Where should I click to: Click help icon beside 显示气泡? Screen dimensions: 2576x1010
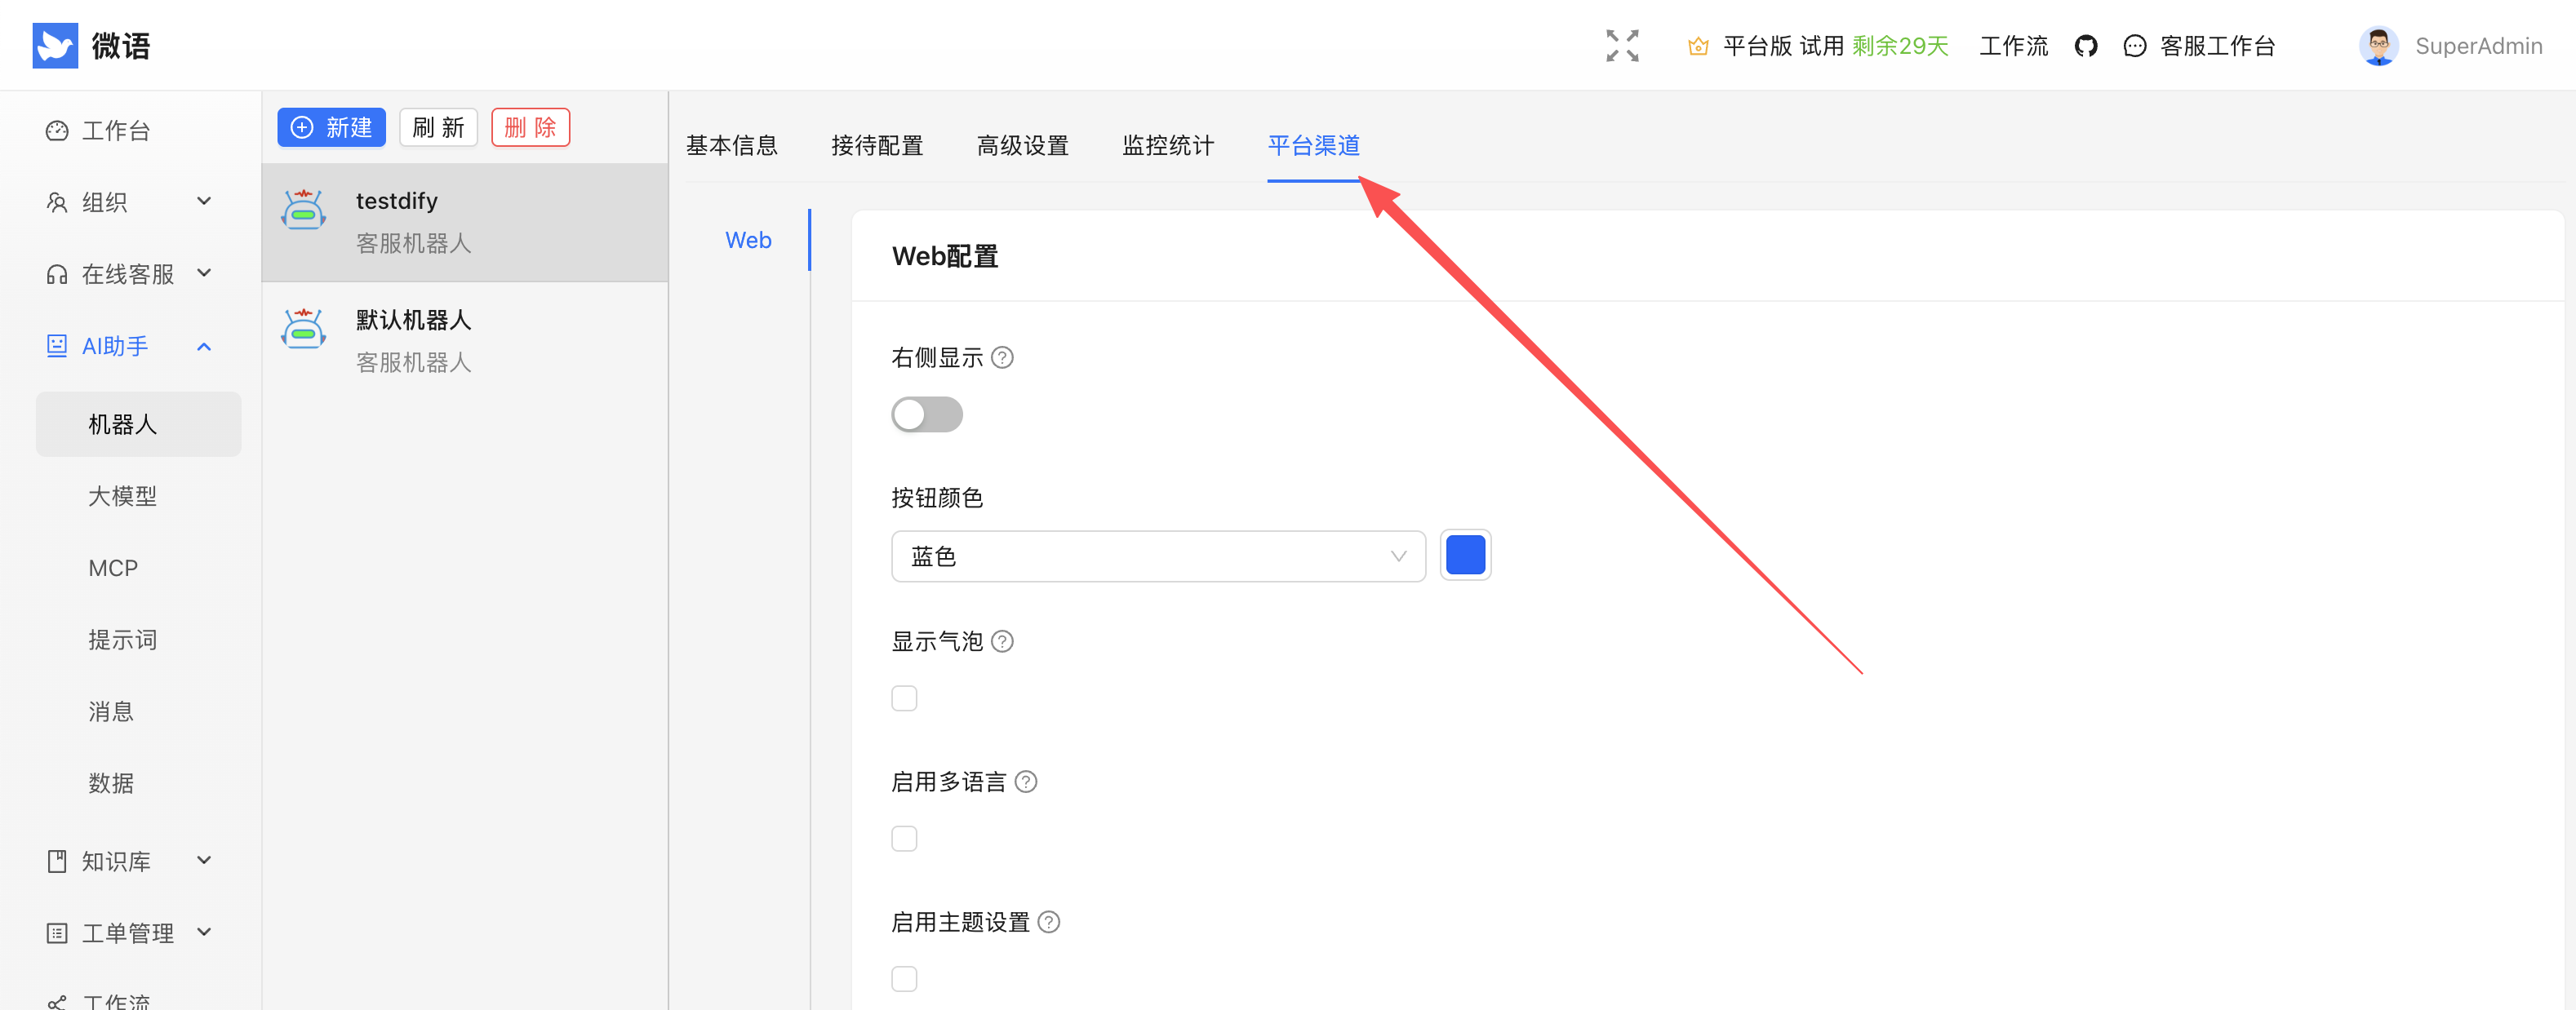tap(1002, 642)
